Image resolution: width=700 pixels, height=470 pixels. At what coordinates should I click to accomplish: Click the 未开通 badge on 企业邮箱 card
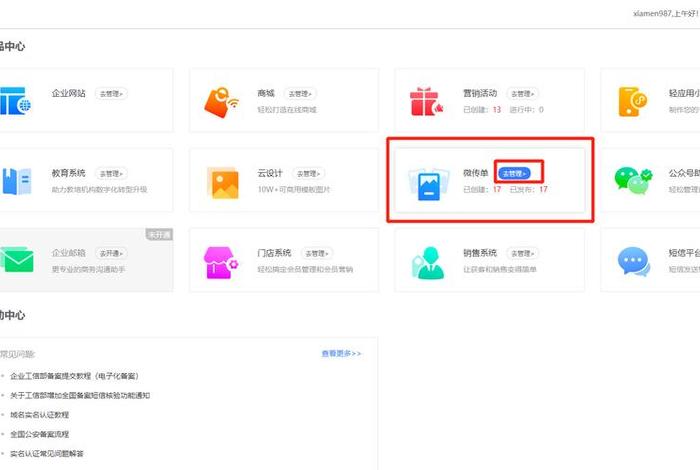159,234
